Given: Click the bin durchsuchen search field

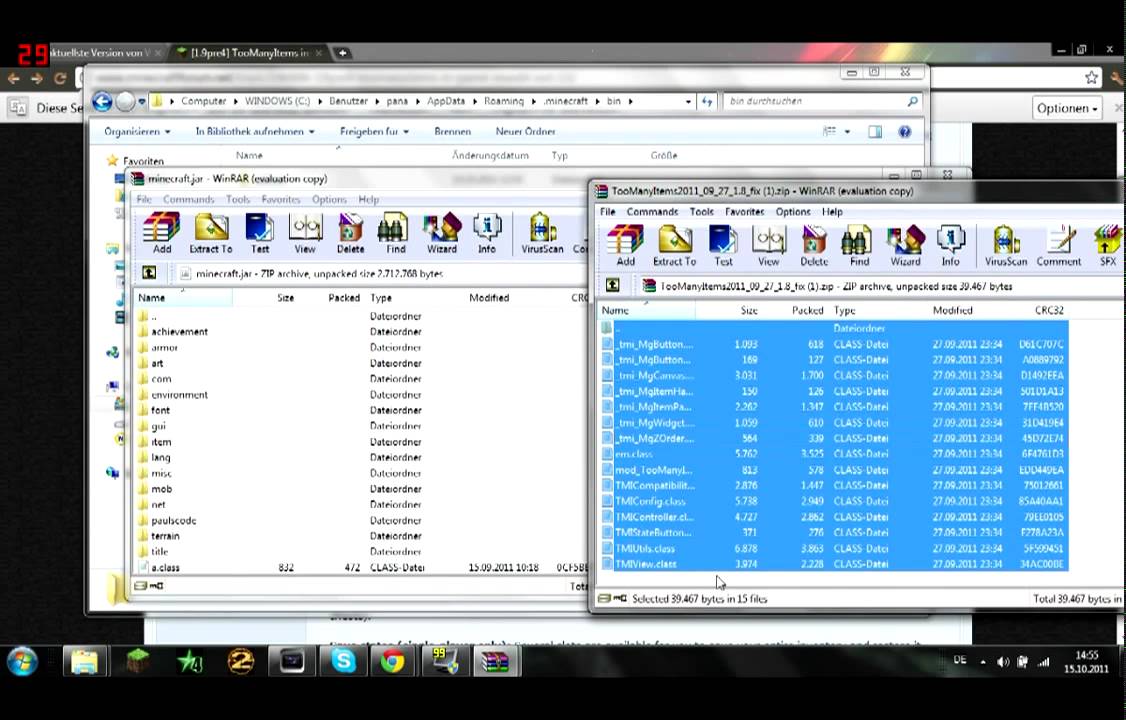Looking at the screenshot, I should click(x=822, y=101).
